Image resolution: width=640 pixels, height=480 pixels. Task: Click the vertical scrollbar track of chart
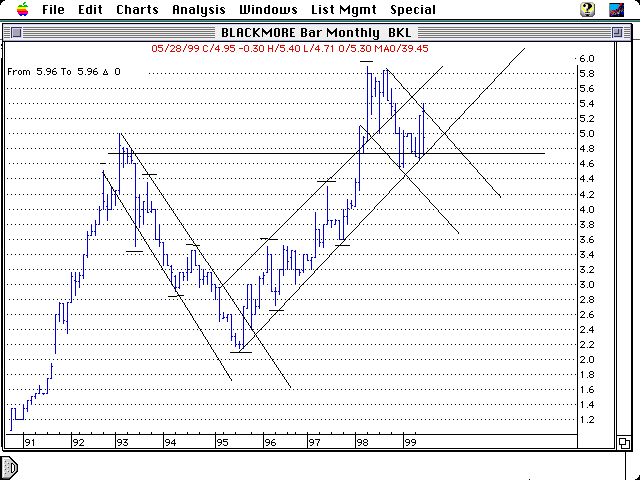[x=623, y=239]
